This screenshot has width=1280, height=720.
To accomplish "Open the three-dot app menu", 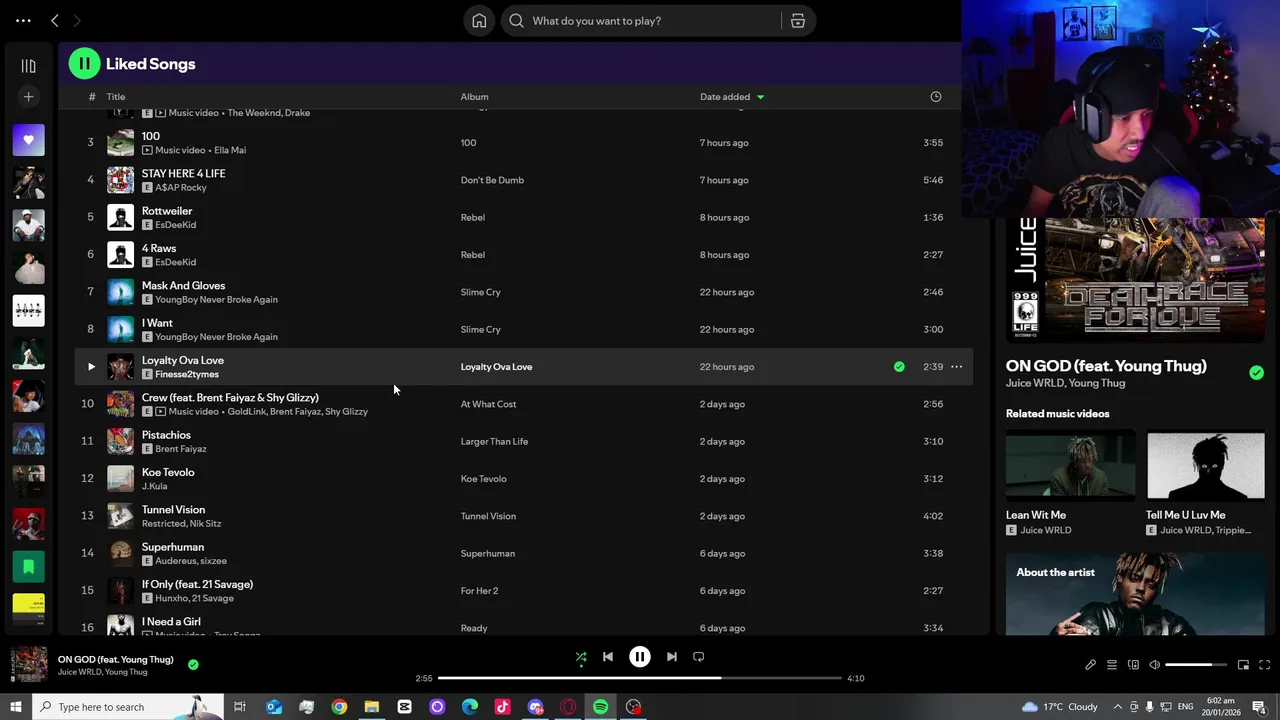I will [23, 20].
